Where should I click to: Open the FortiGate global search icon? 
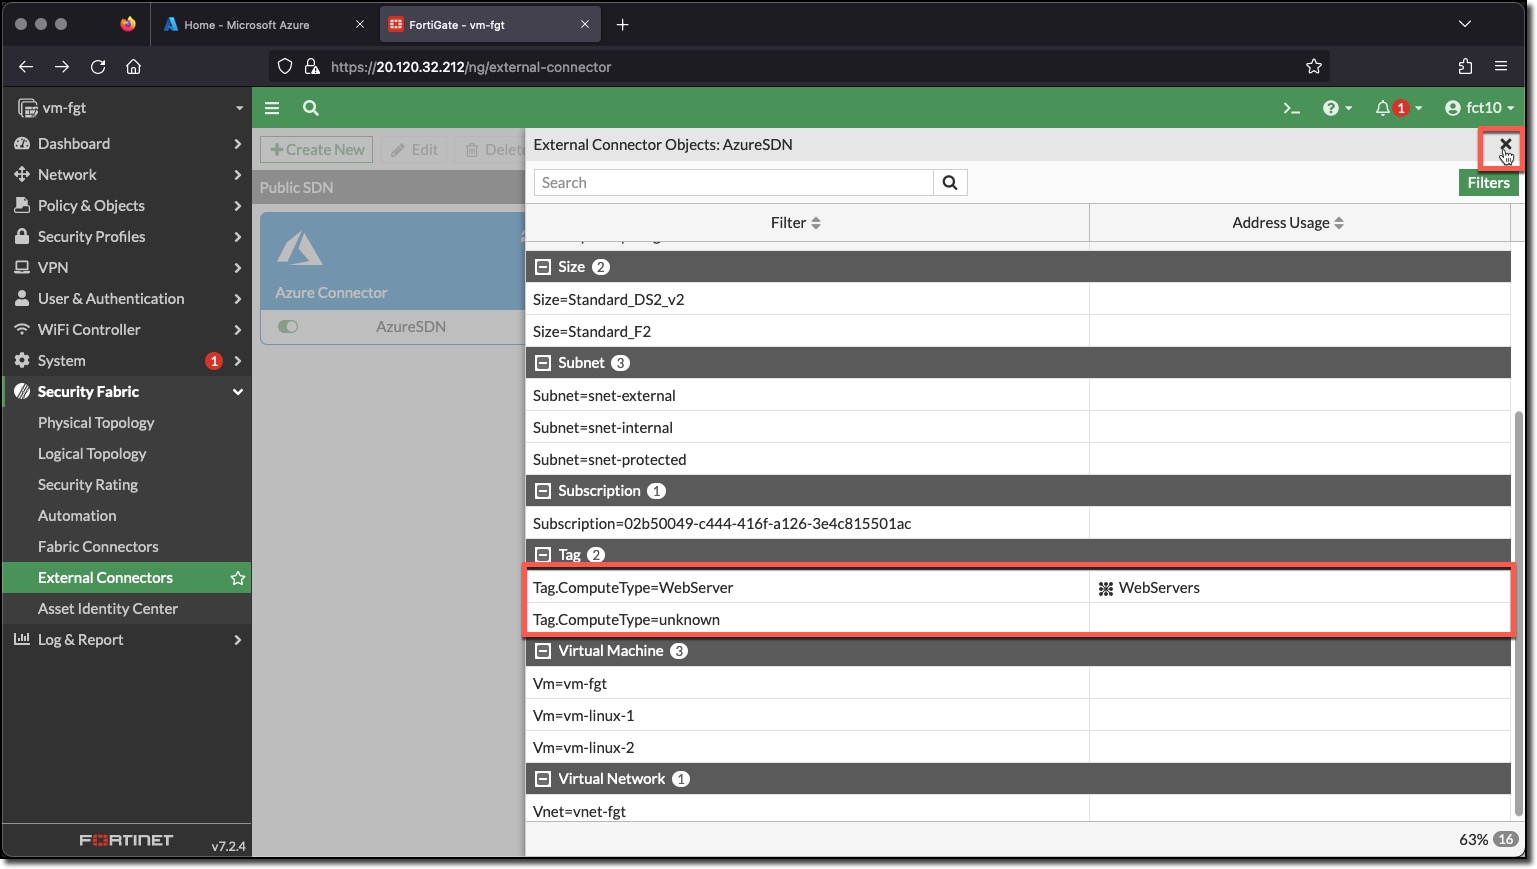tap(311, 108)
